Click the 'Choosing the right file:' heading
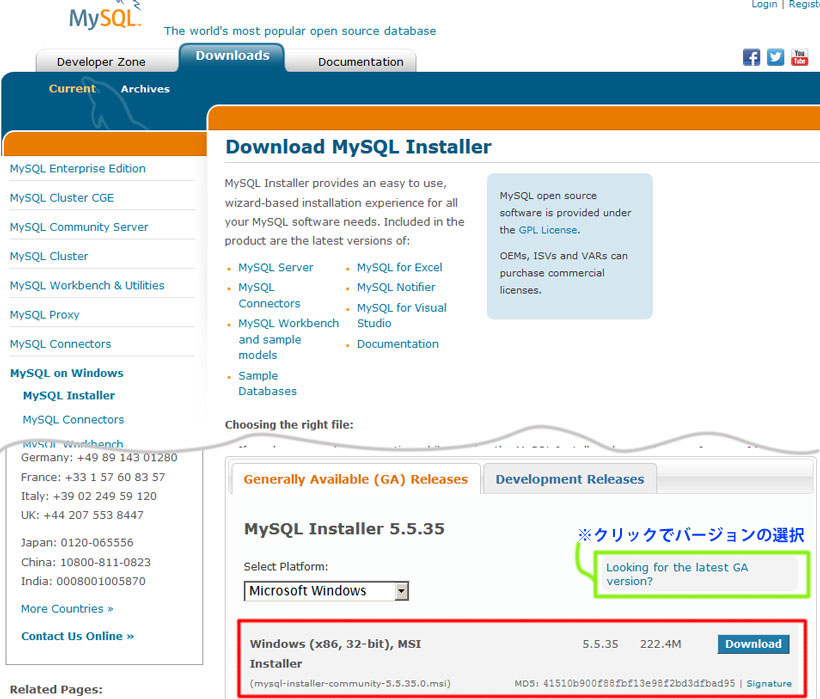The width and height of the screenshot is (820, 699). tap(289, 425)
